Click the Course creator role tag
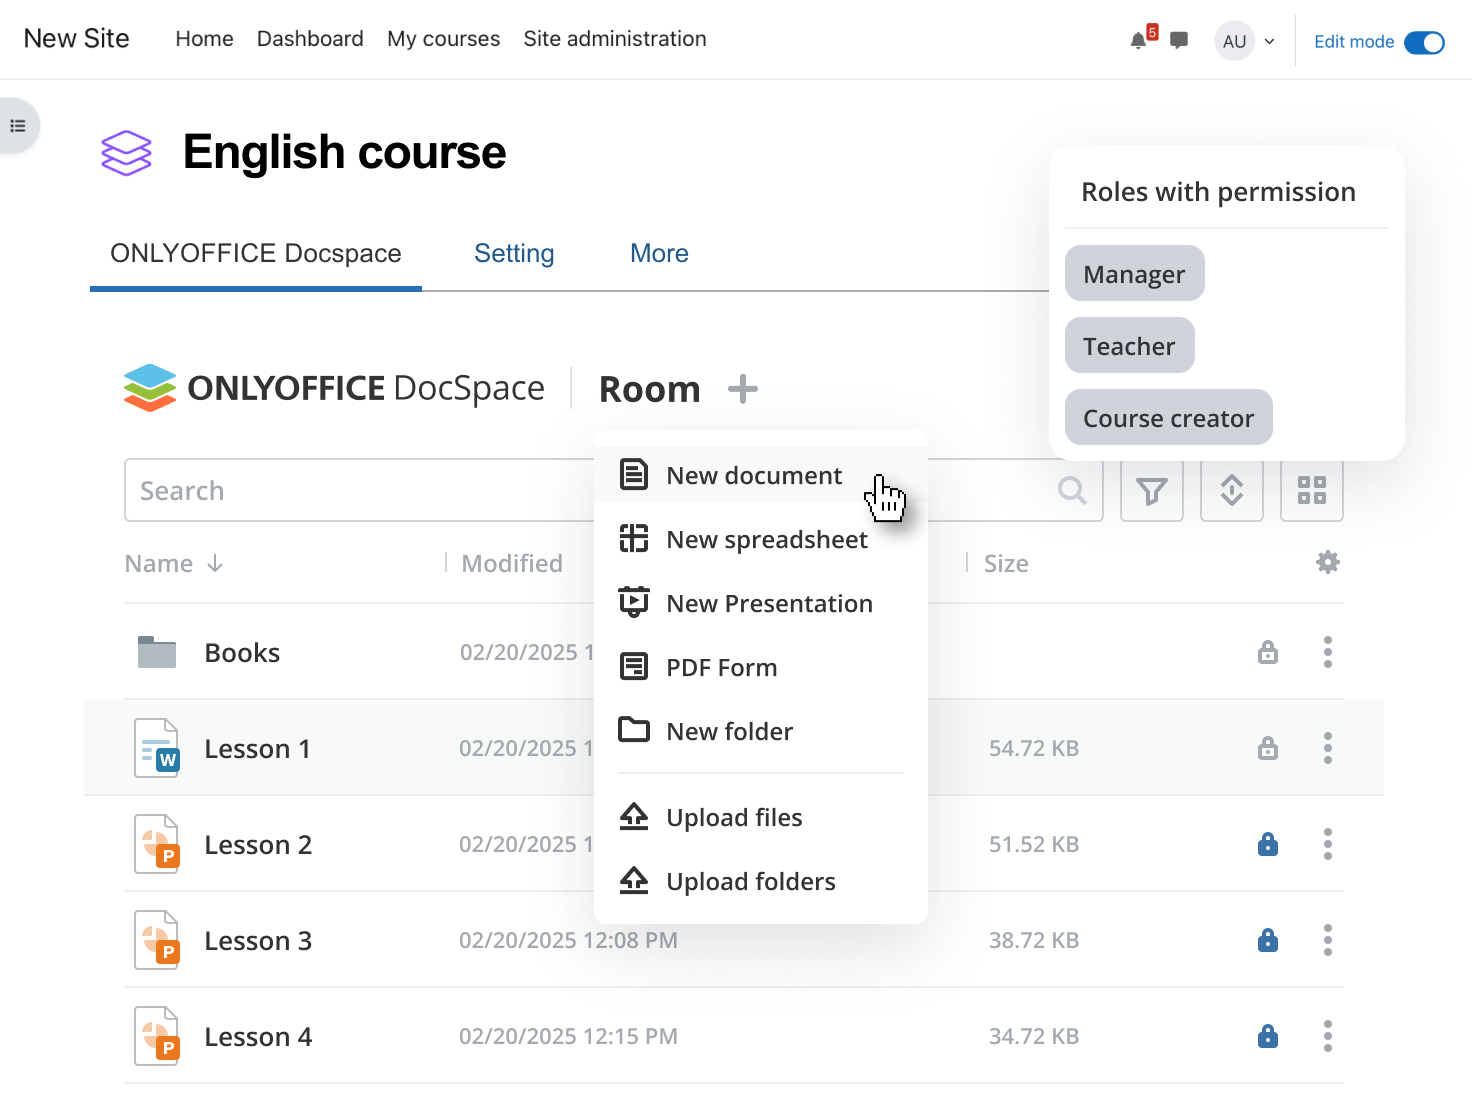The width and height of the screenshot is (1472, 1100). 1169,417
